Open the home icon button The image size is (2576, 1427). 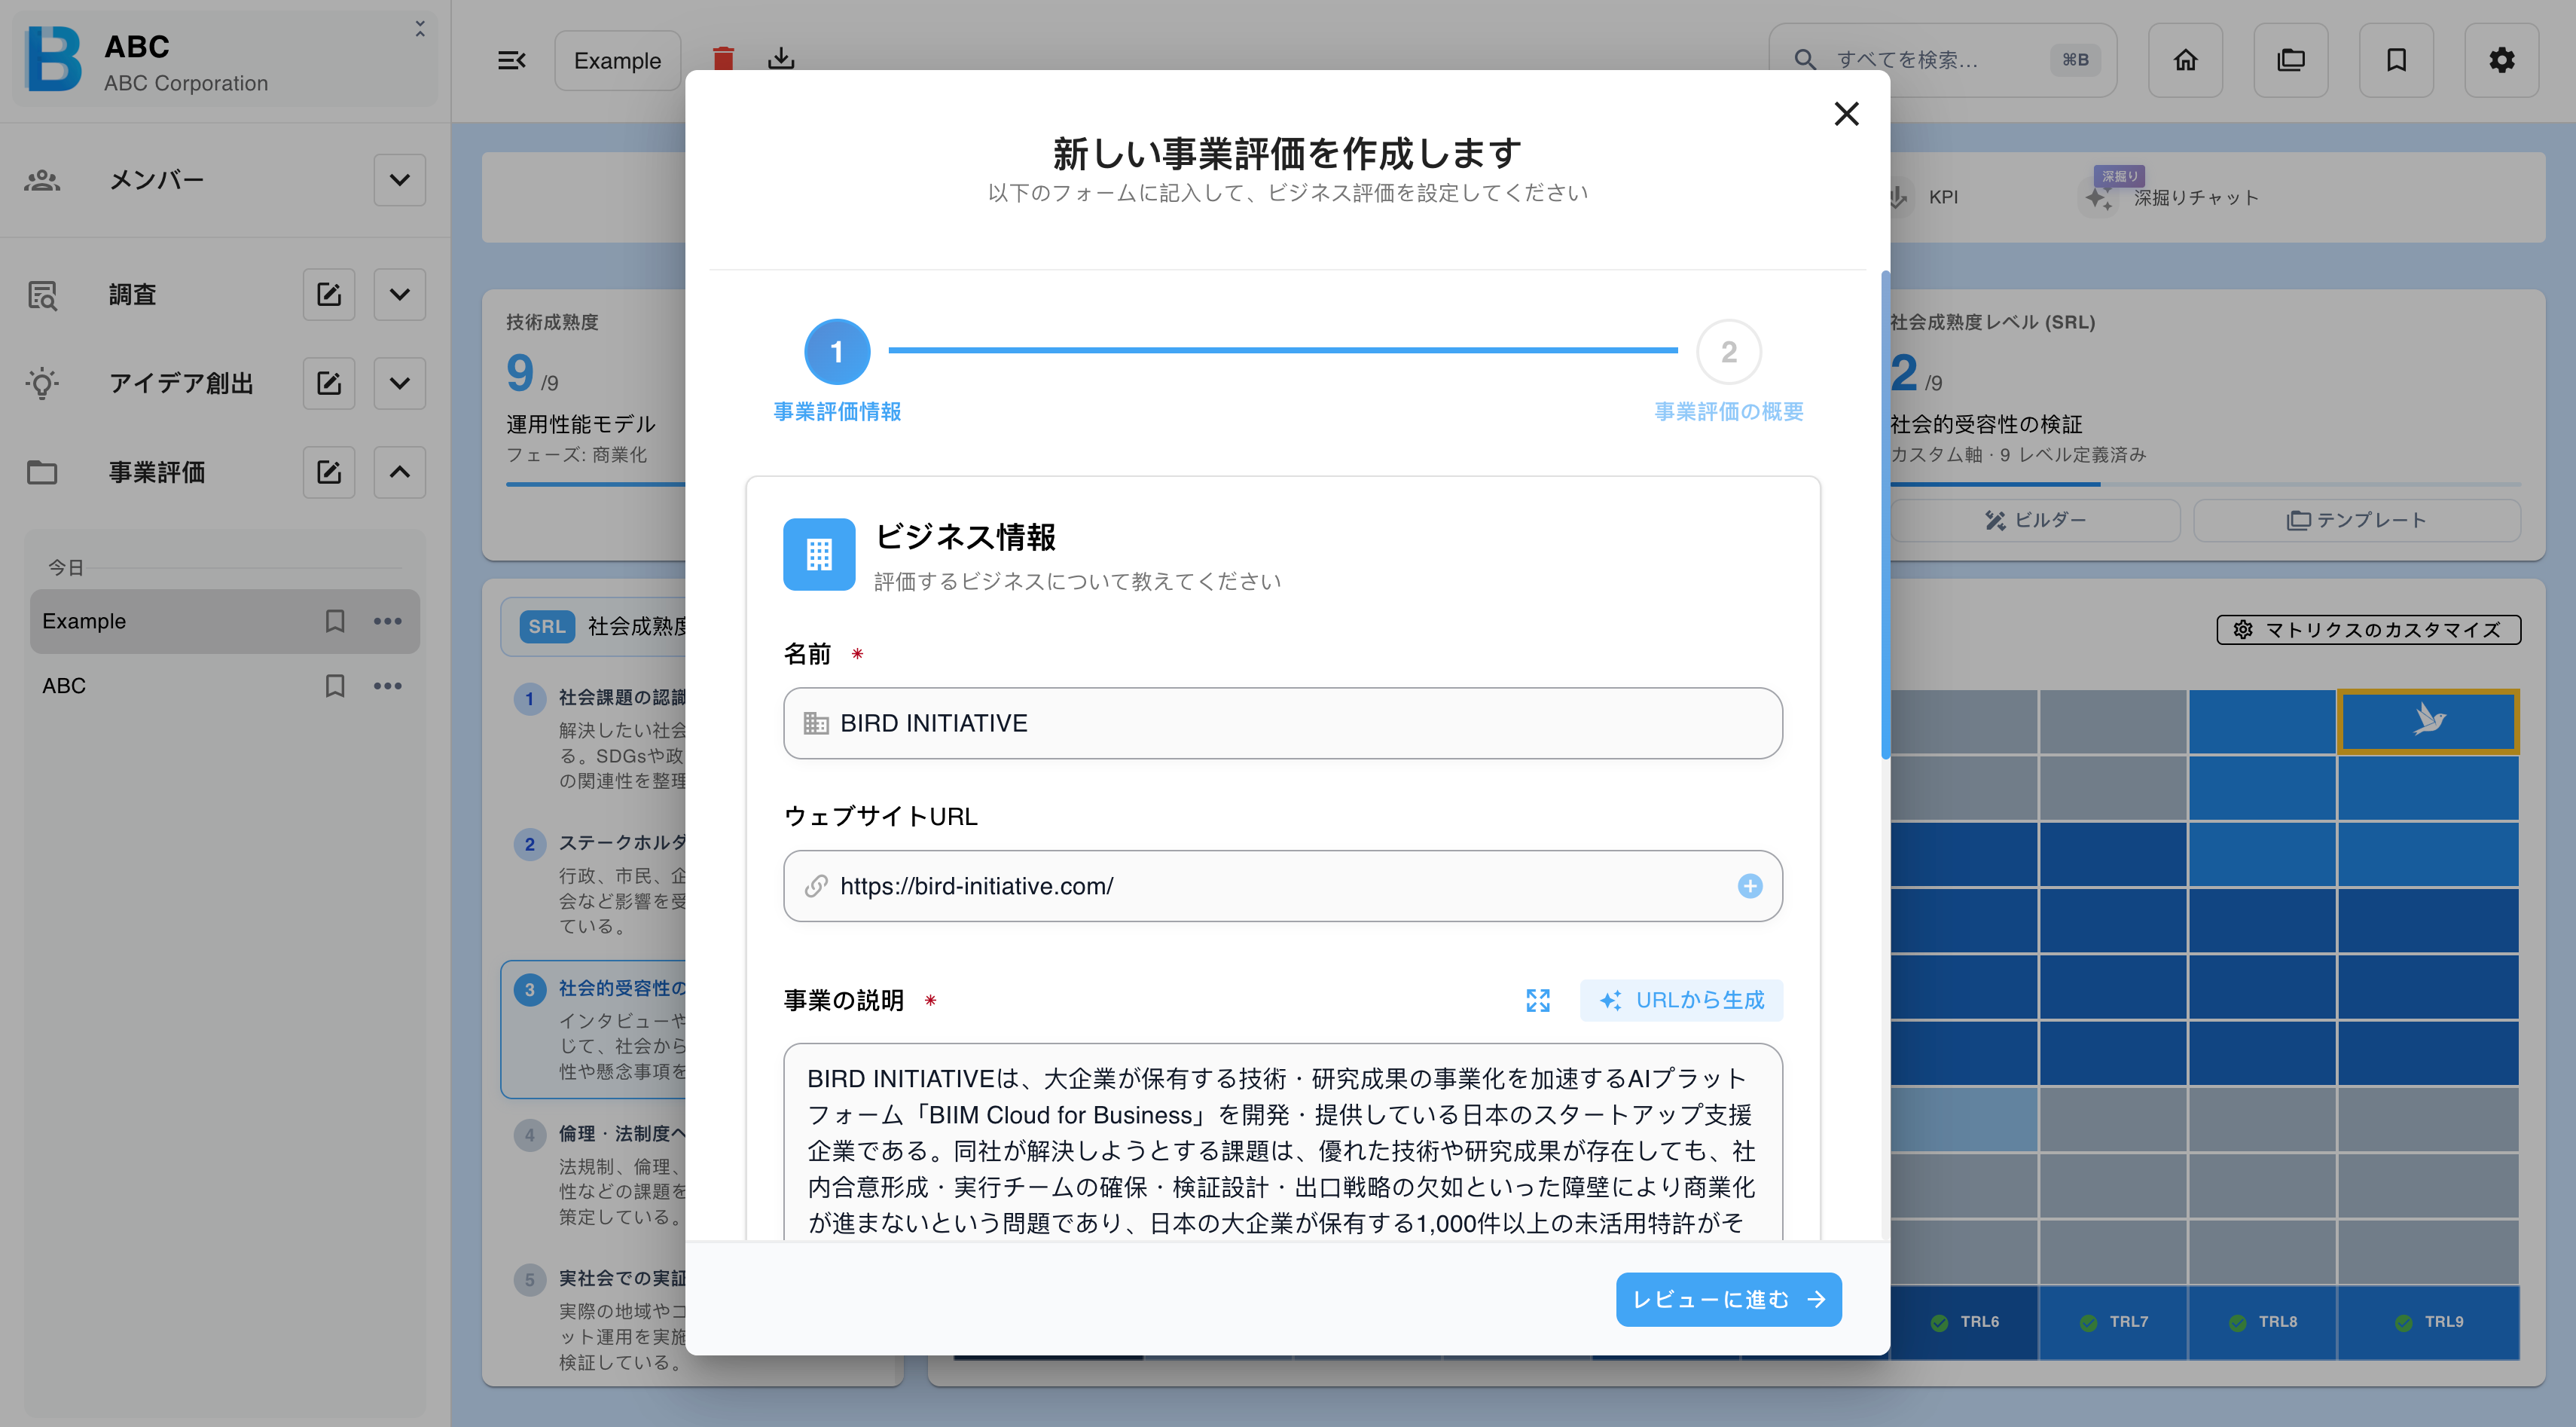coord(2185,60)
